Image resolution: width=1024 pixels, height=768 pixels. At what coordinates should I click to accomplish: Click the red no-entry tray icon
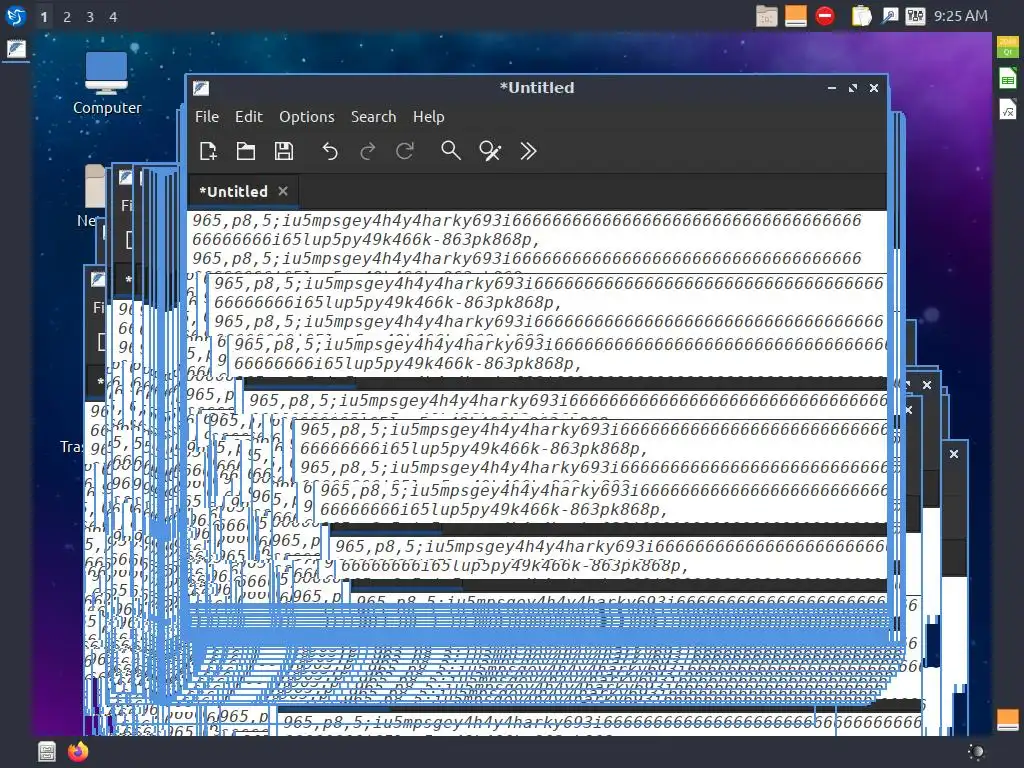825,16
